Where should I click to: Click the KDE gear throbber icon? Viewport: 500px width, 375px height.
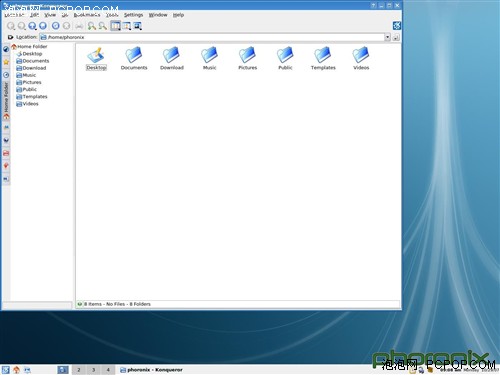click(397, 26)
